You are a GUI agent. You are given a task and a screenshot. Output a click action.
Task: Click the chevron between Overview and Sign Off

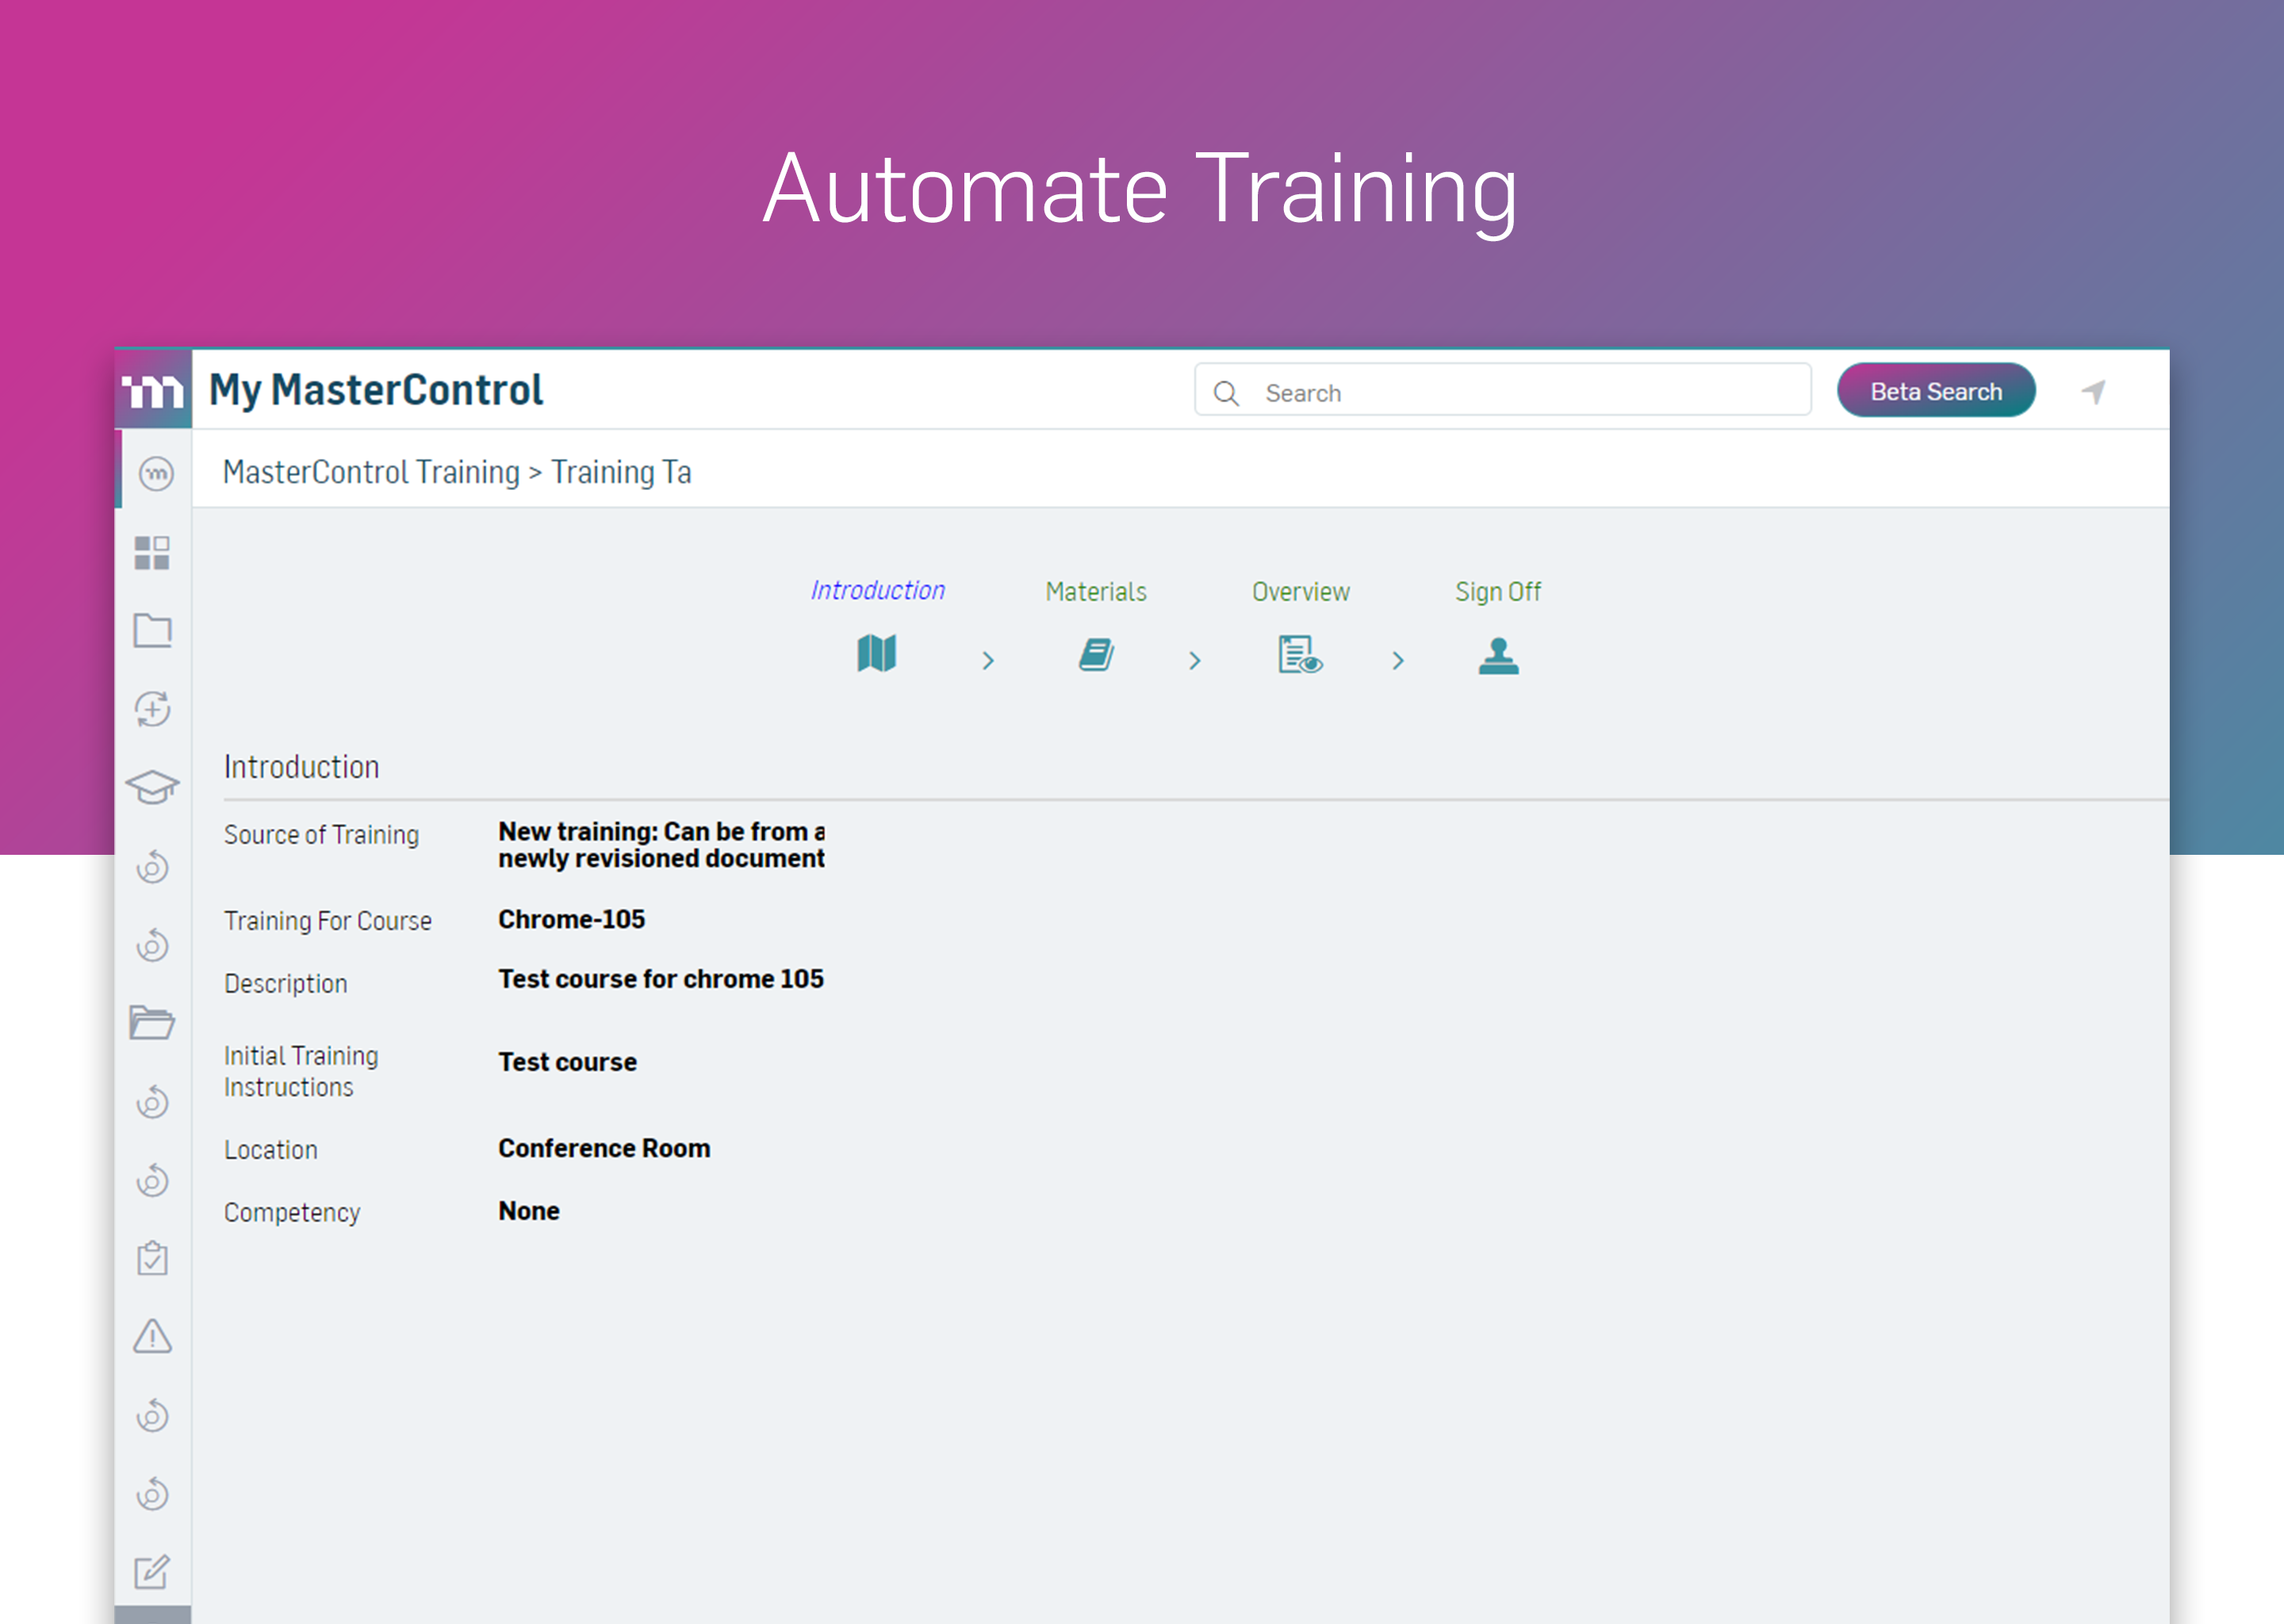tap(1397, 660)
